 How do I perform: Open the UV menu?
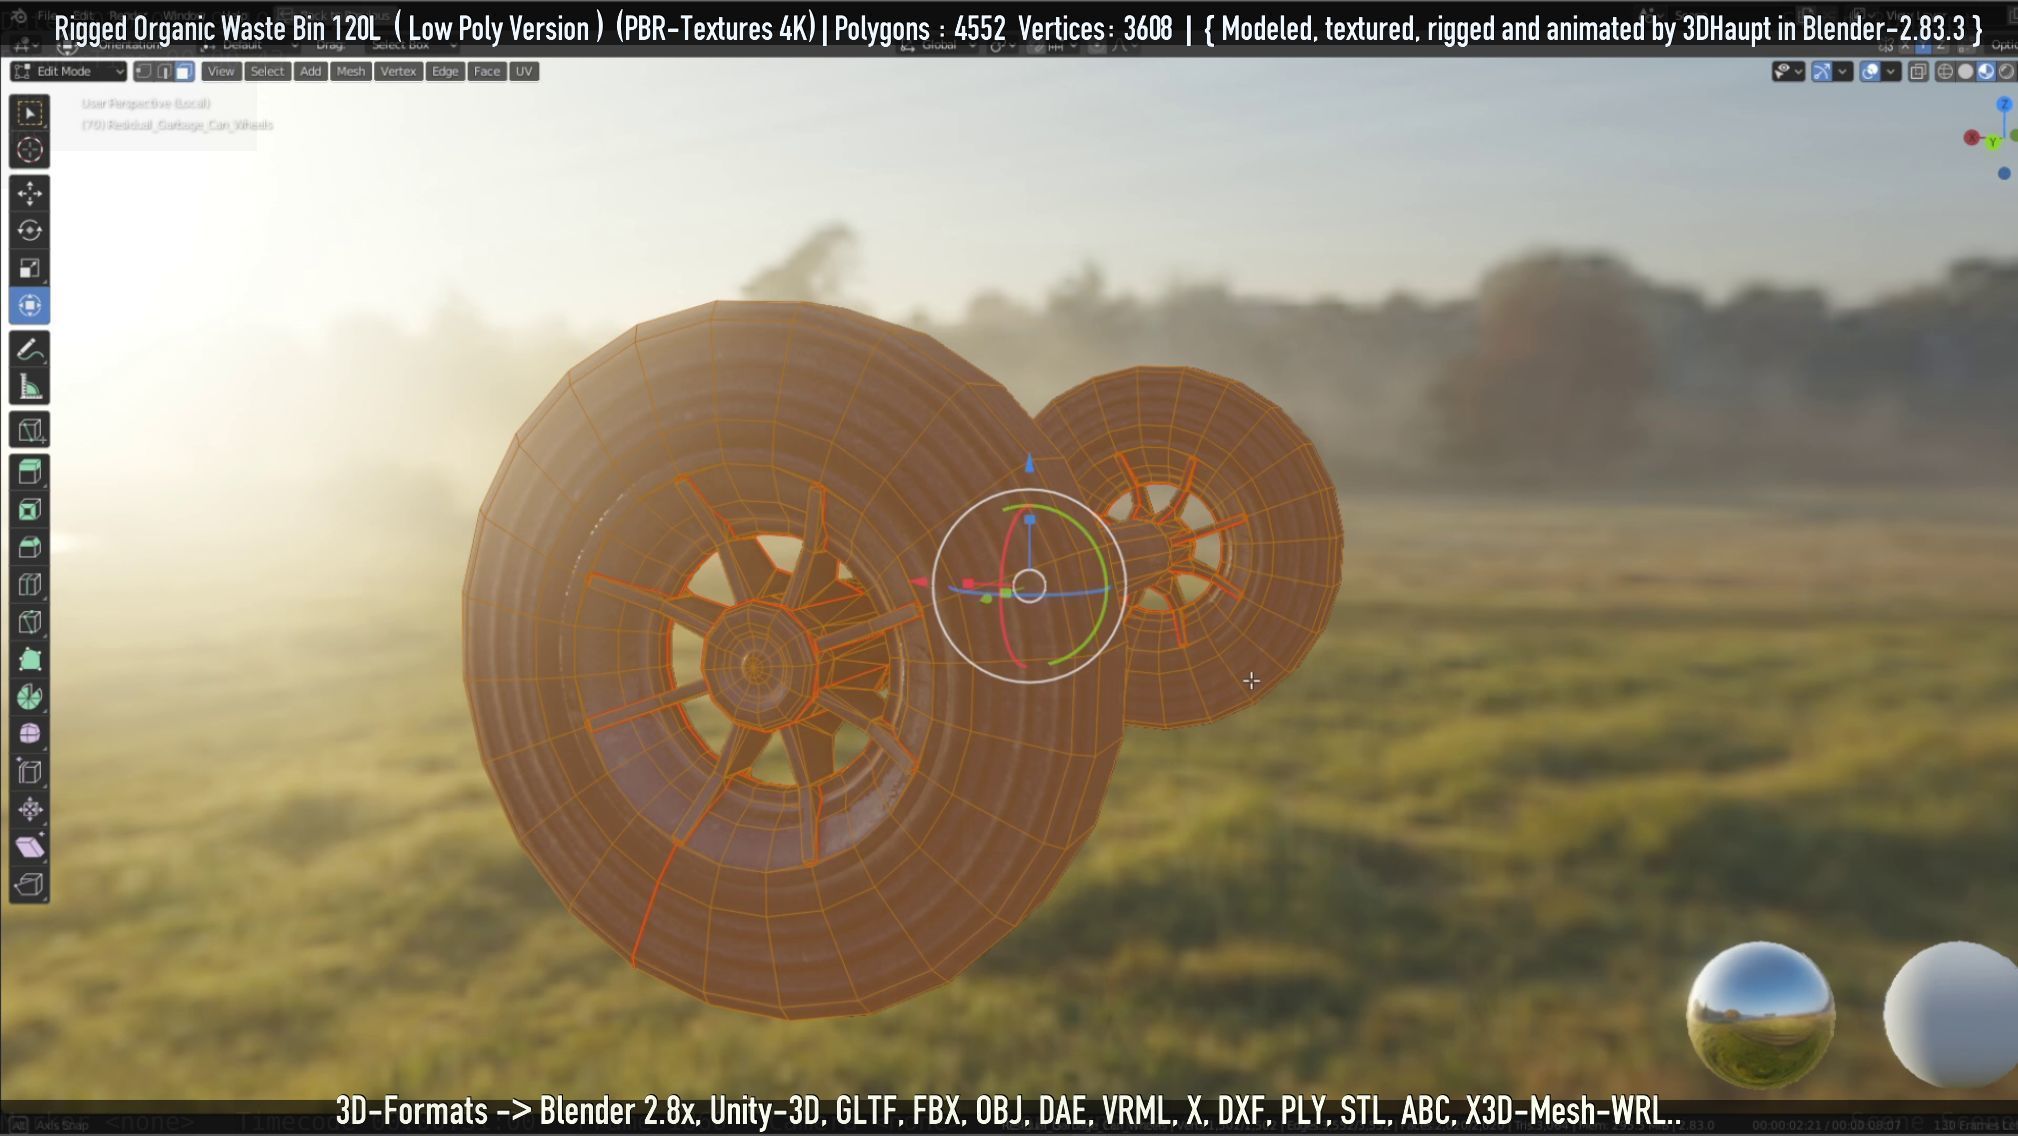click(523, 71)
